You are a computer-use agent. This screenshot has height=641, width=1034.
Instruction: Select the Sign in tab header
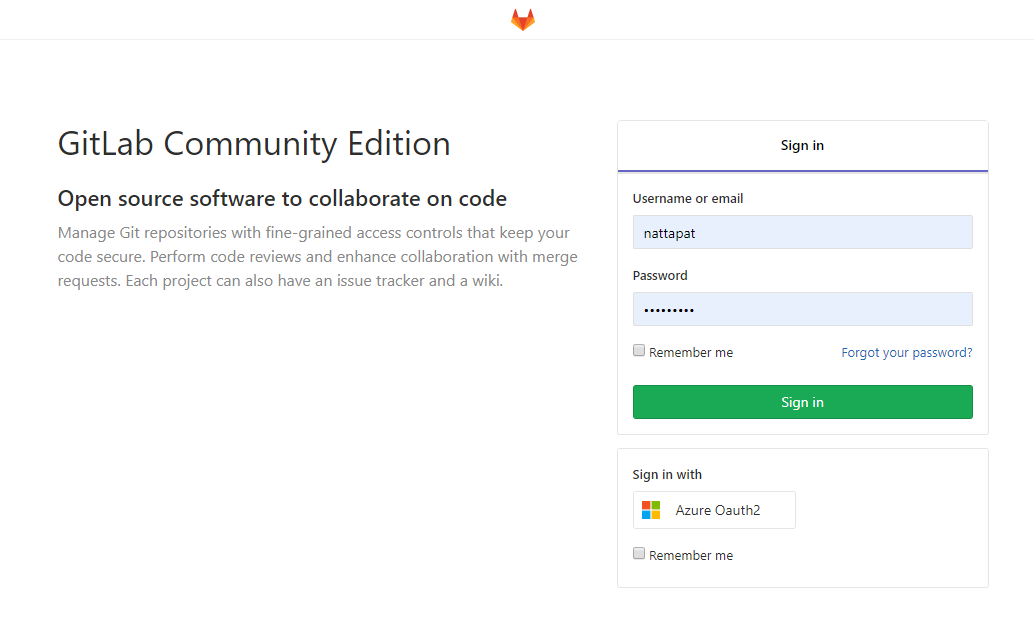[x=802, y=145]
